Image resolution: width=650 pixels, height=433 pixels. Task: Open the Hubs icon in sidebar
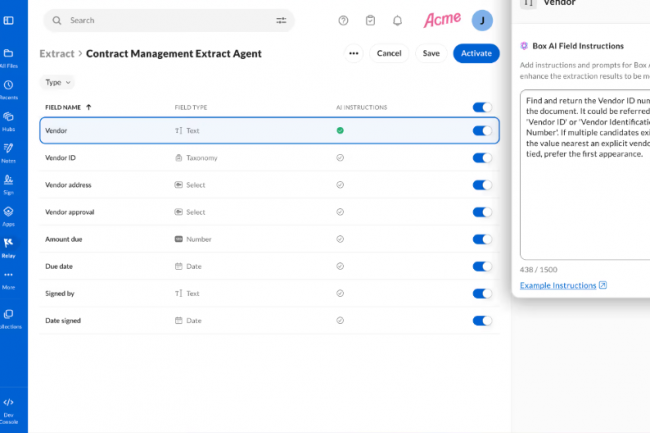pos(8,119)
